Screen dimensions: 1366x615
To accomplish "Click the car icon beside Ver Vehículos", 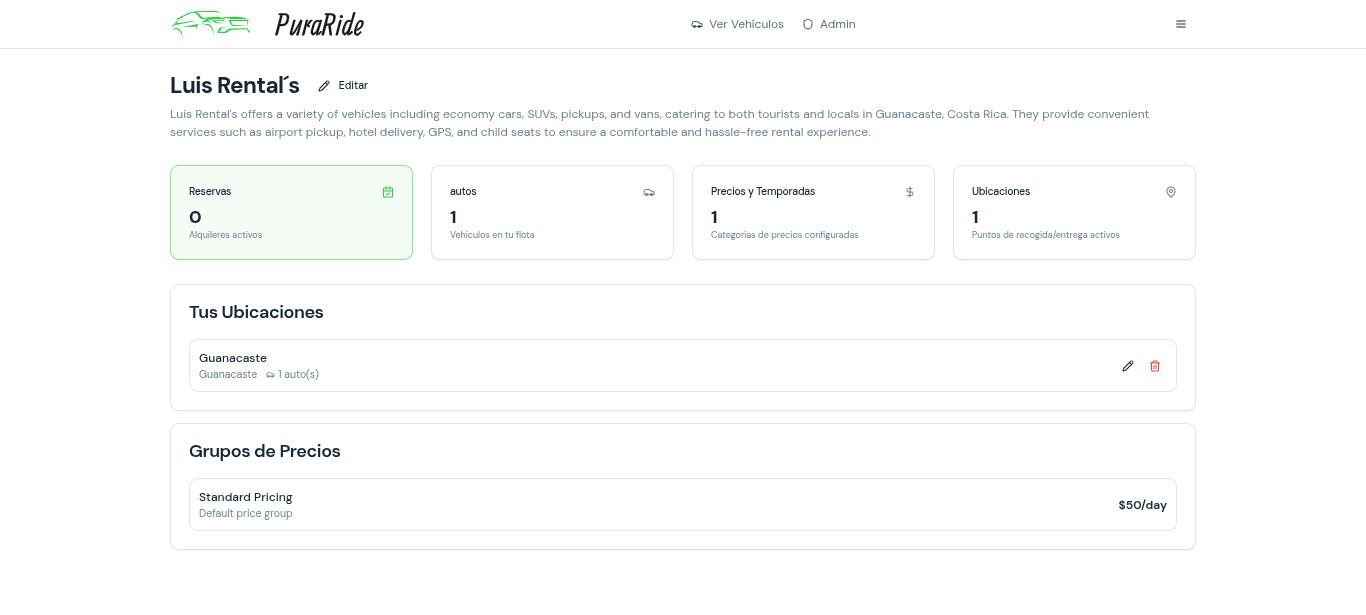I will point(697,24).
